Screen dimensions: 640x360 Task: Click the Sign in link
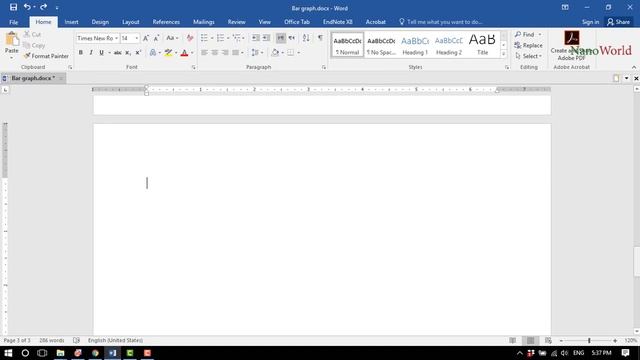click(590, 22)
